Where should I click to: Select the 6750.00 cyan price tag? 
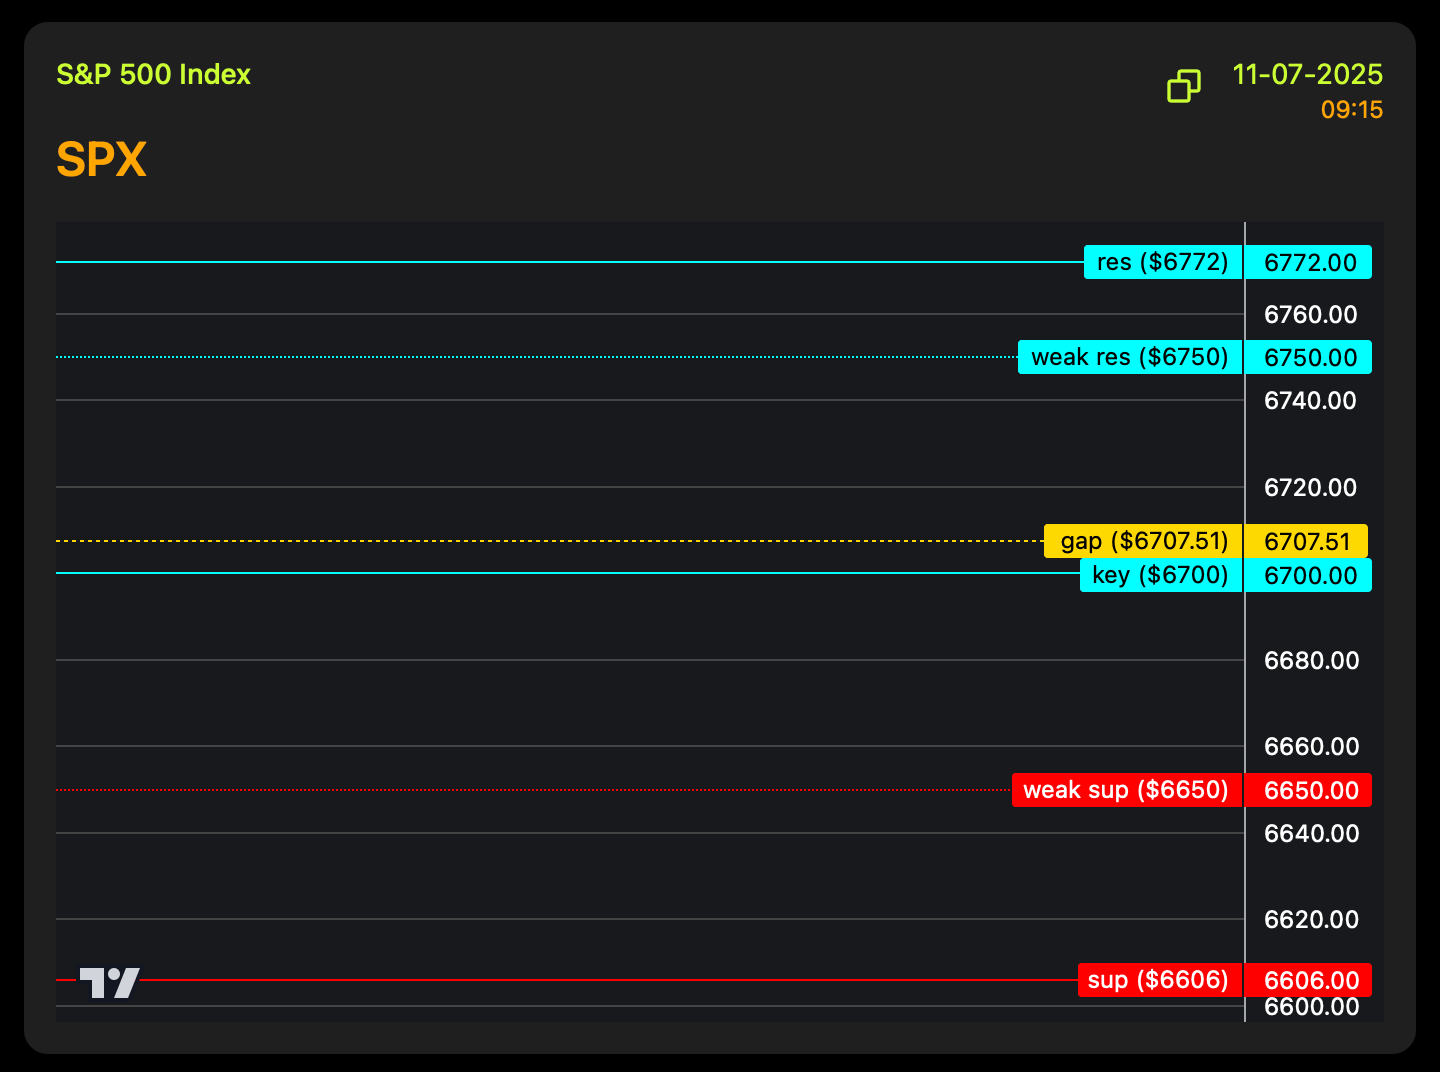click(1309, 357)
